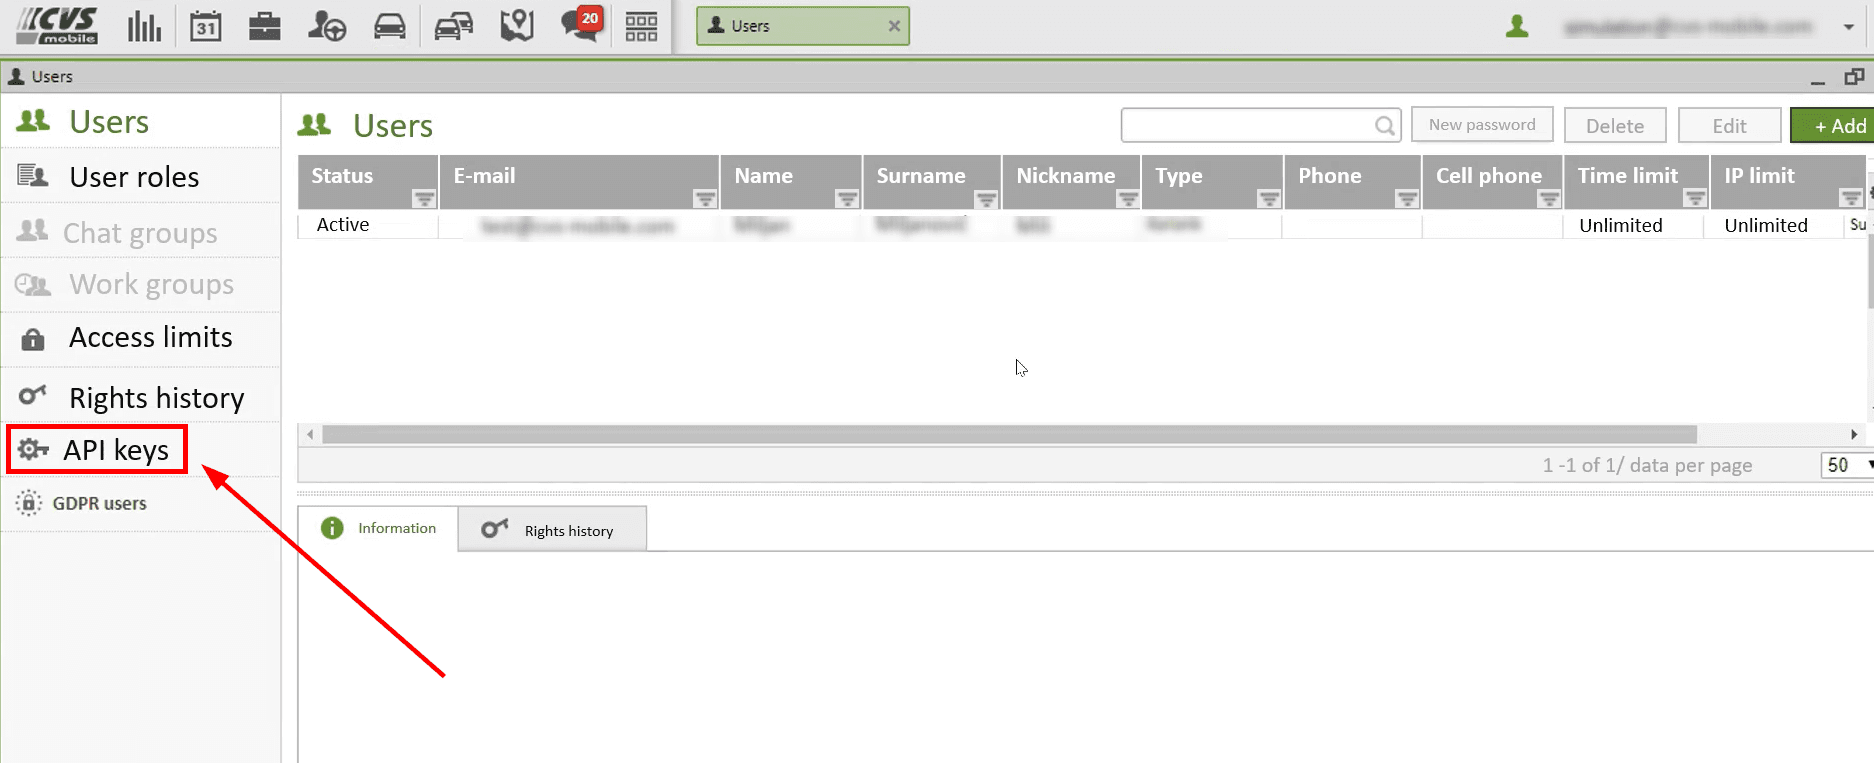
Task: Click the Access limits lock icon
Action: [x=33, y=339]
